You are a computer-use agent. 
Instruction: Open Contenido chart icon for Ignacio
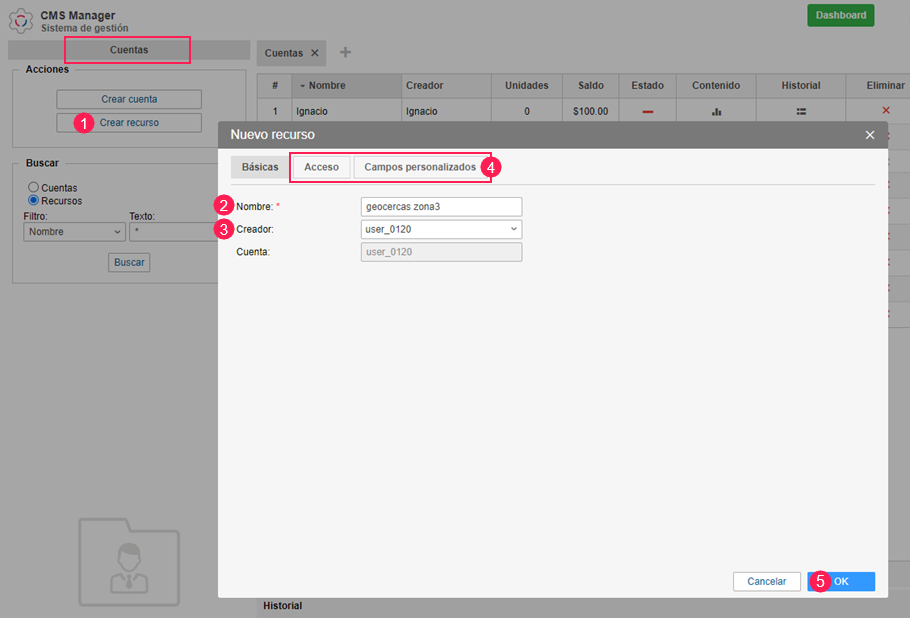tap(716, 111)
